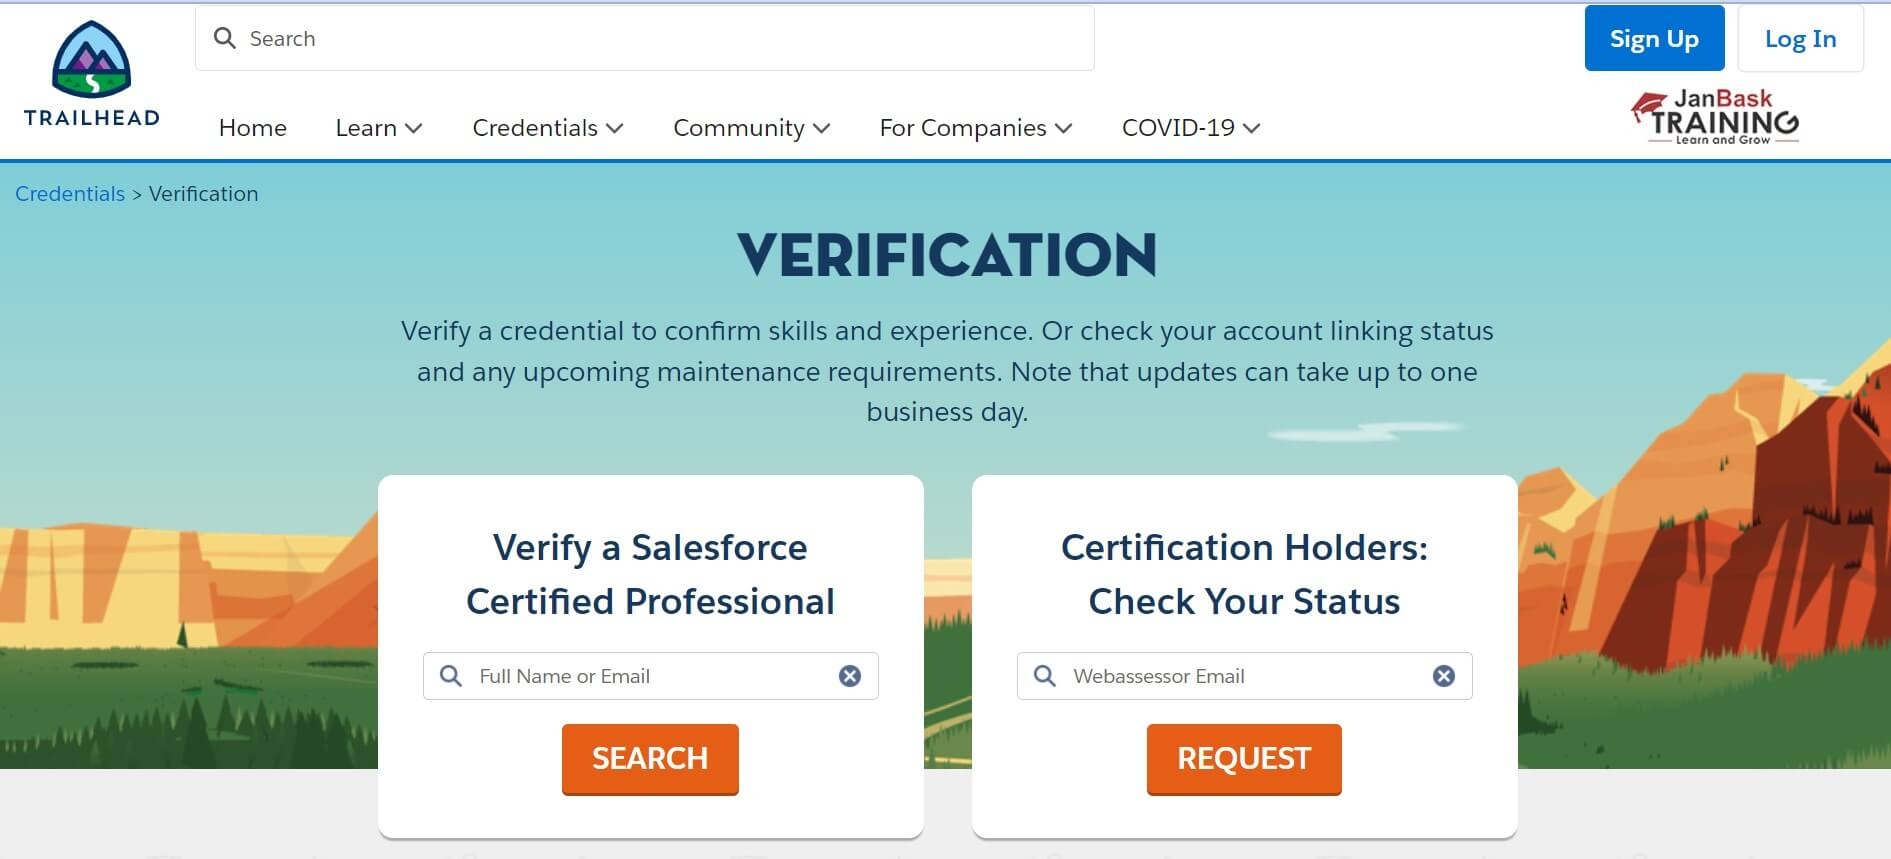
Task: Focus the Webassessor Email input
Action: click(1244, 676)
